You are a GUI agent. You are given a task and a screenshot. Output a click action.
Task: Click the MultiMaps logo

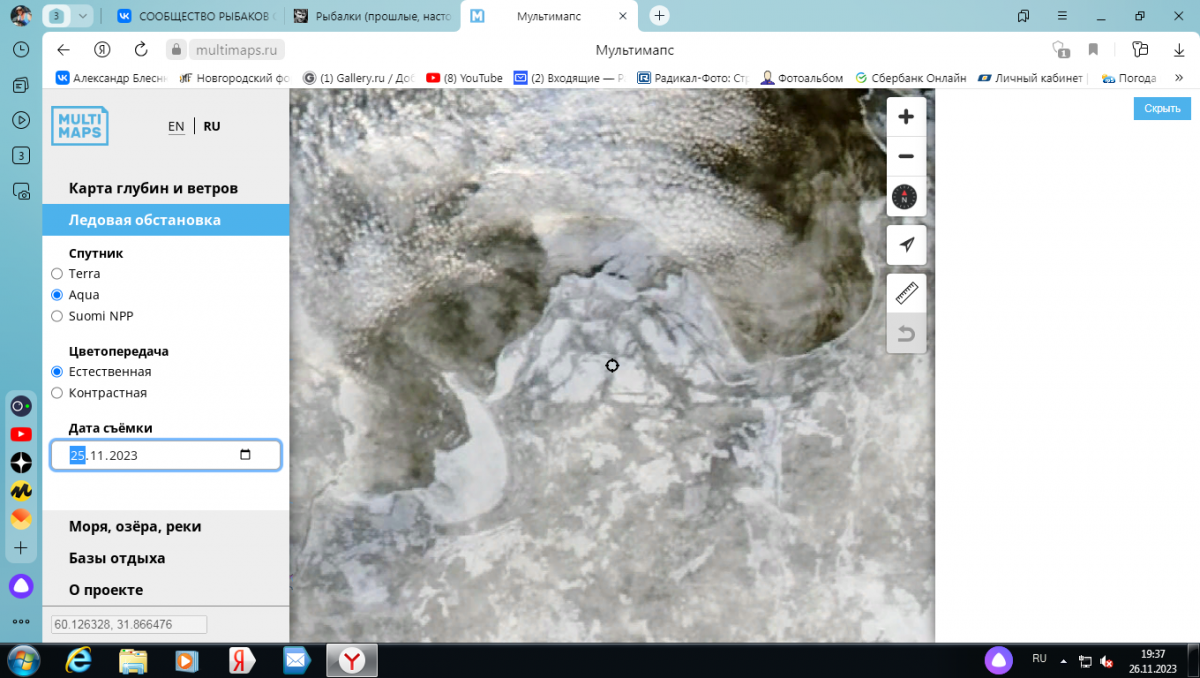coord(80,126)
